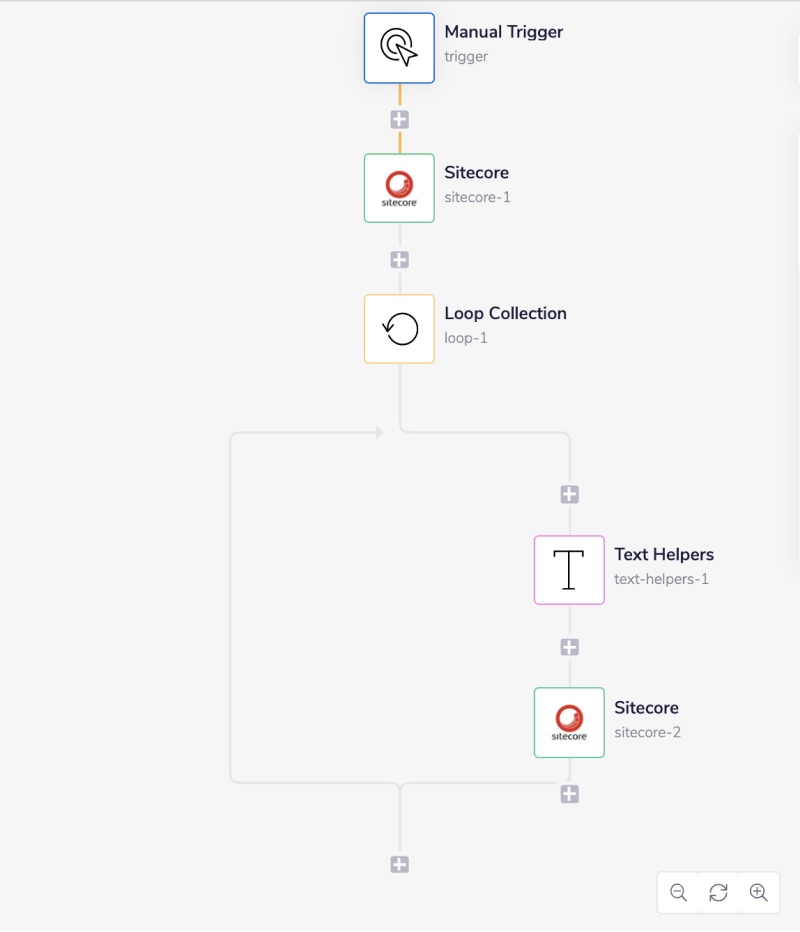Click the reset view refresh icon
Screen dimensions: 800x932
[718, 892]
